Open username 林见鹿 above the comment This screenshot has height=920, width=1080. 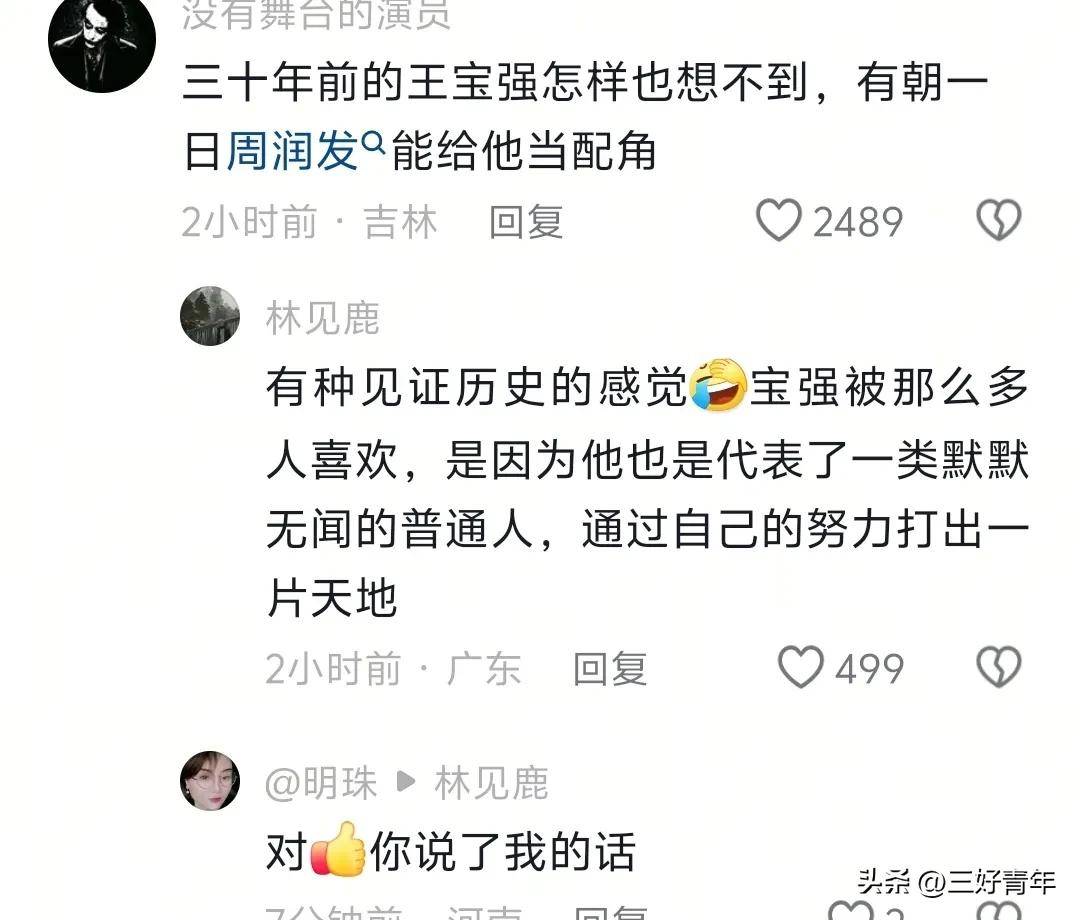(x=322, y=318)
